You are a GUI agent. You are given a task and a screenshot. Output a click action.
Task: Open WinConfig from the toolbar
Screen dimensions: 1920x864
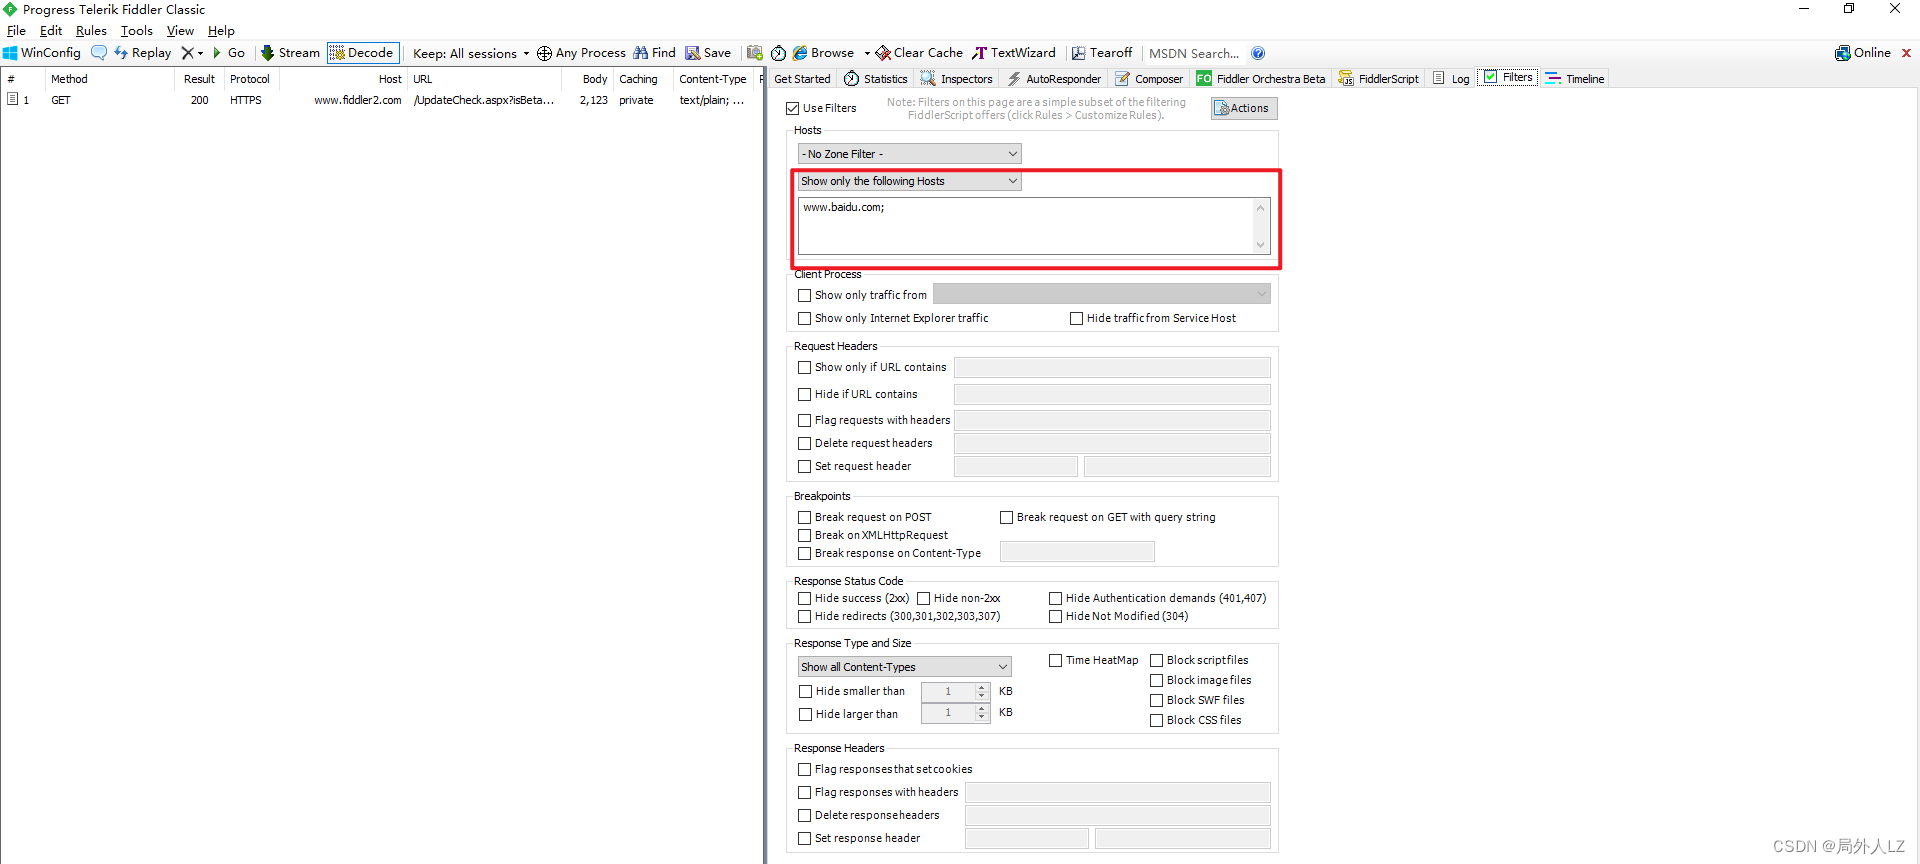[42, 53]
